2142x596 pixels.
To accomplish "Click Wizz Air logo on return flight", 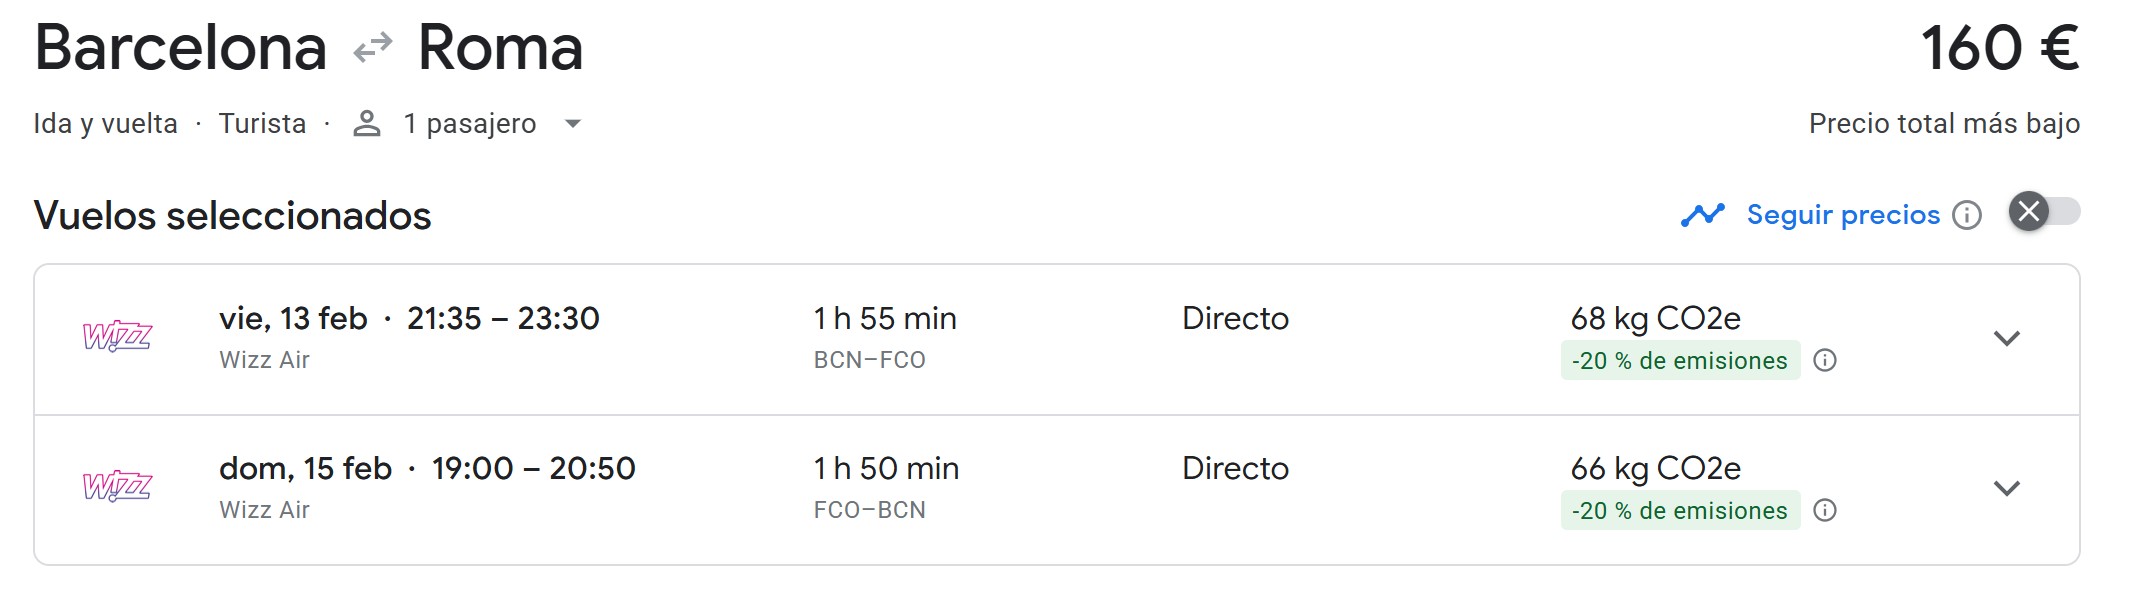I will [117, 487].
